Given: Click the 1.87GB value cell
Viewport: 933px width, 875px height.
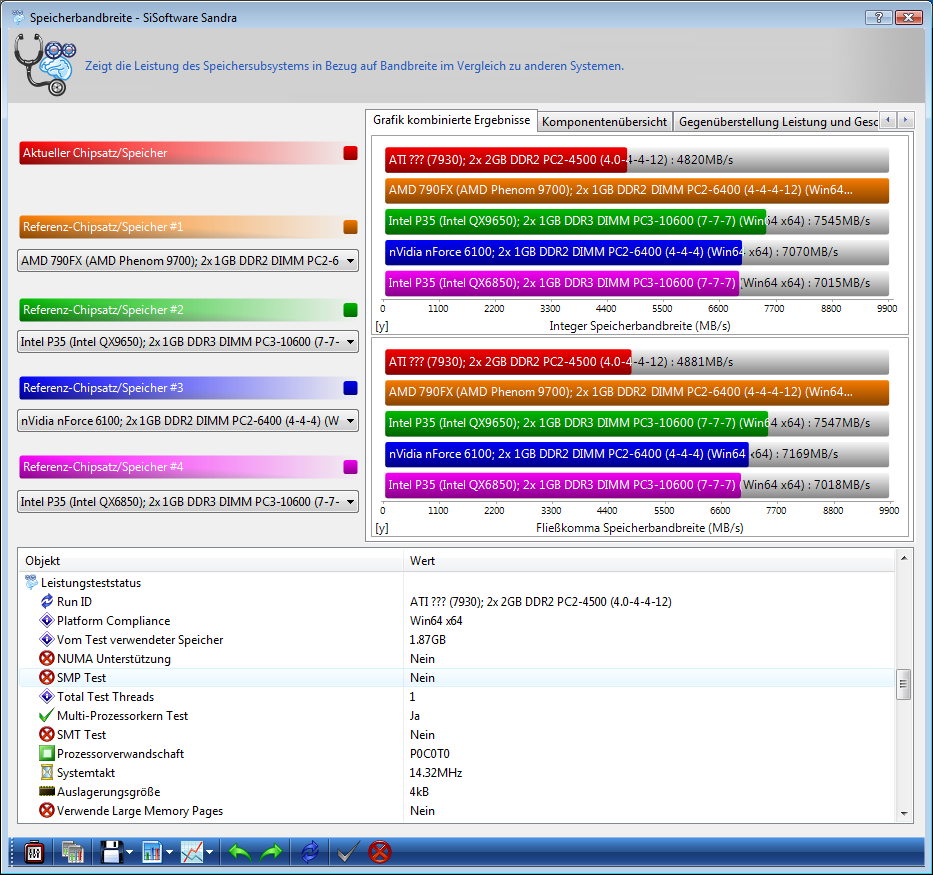Looking at the screenshot, I should [x=427, y=639].
